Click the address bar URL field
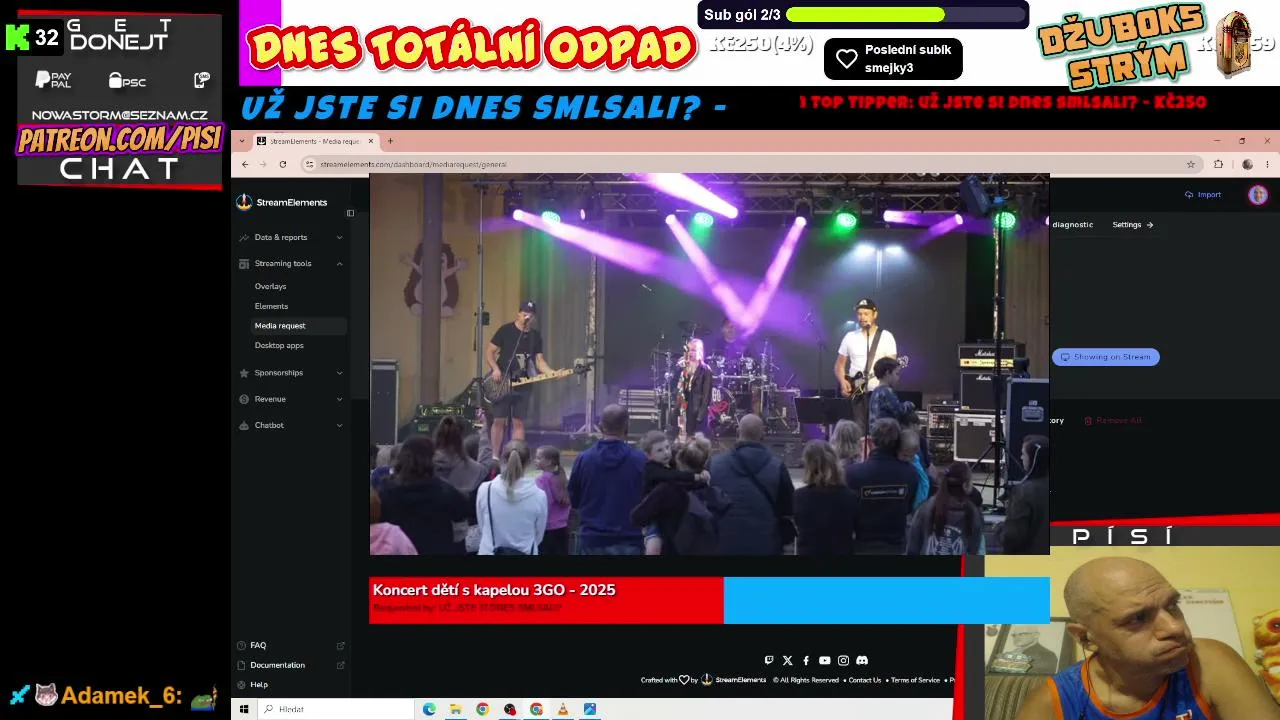 click(746, 164)
